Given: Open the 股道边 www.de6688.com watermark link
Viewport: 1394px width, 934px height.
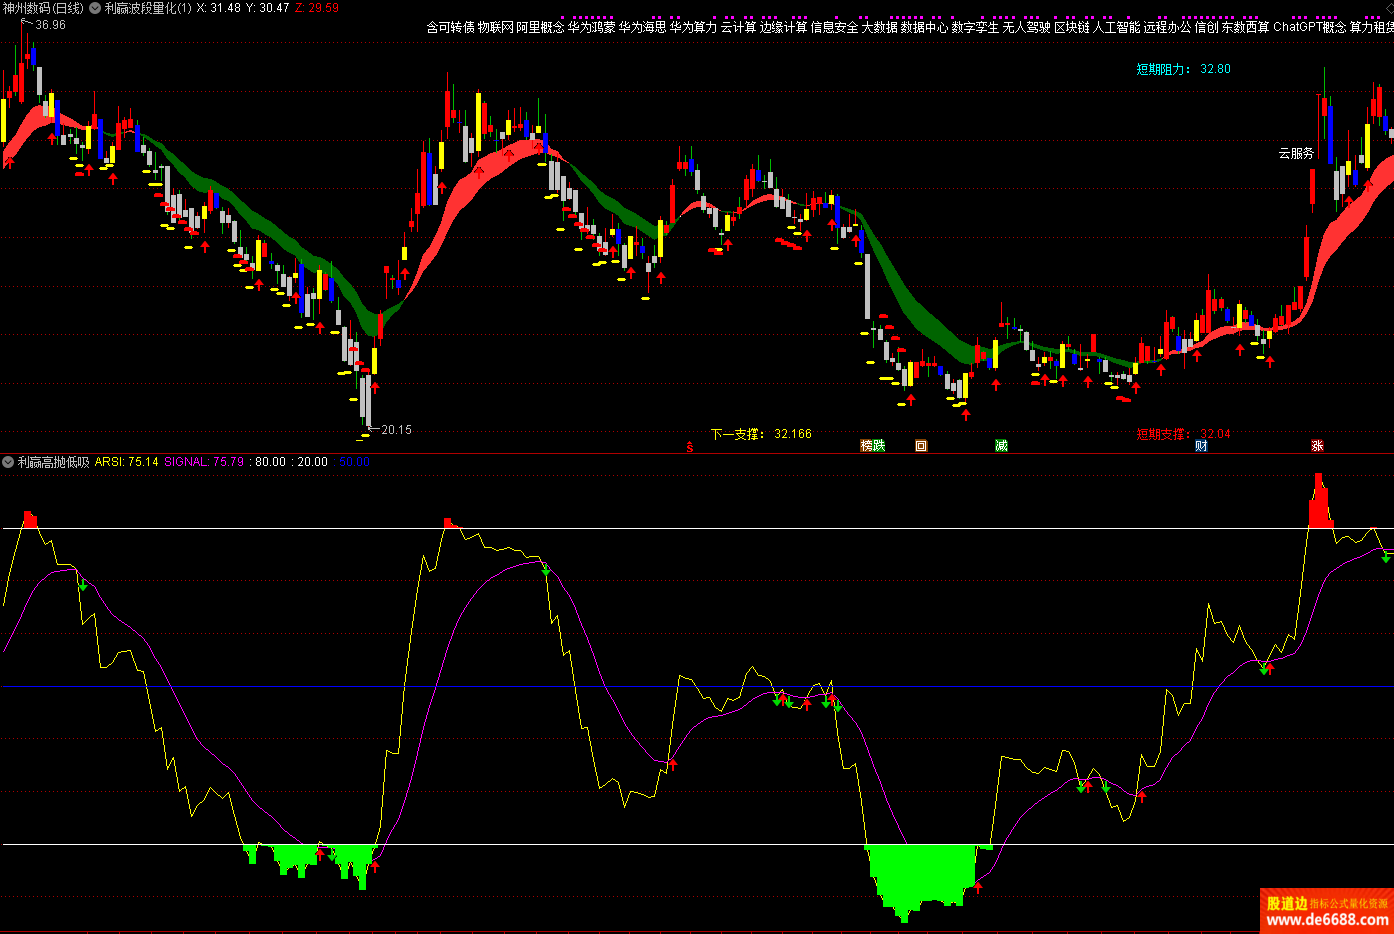Looking at the screenshot, I should click(1326, 911).
